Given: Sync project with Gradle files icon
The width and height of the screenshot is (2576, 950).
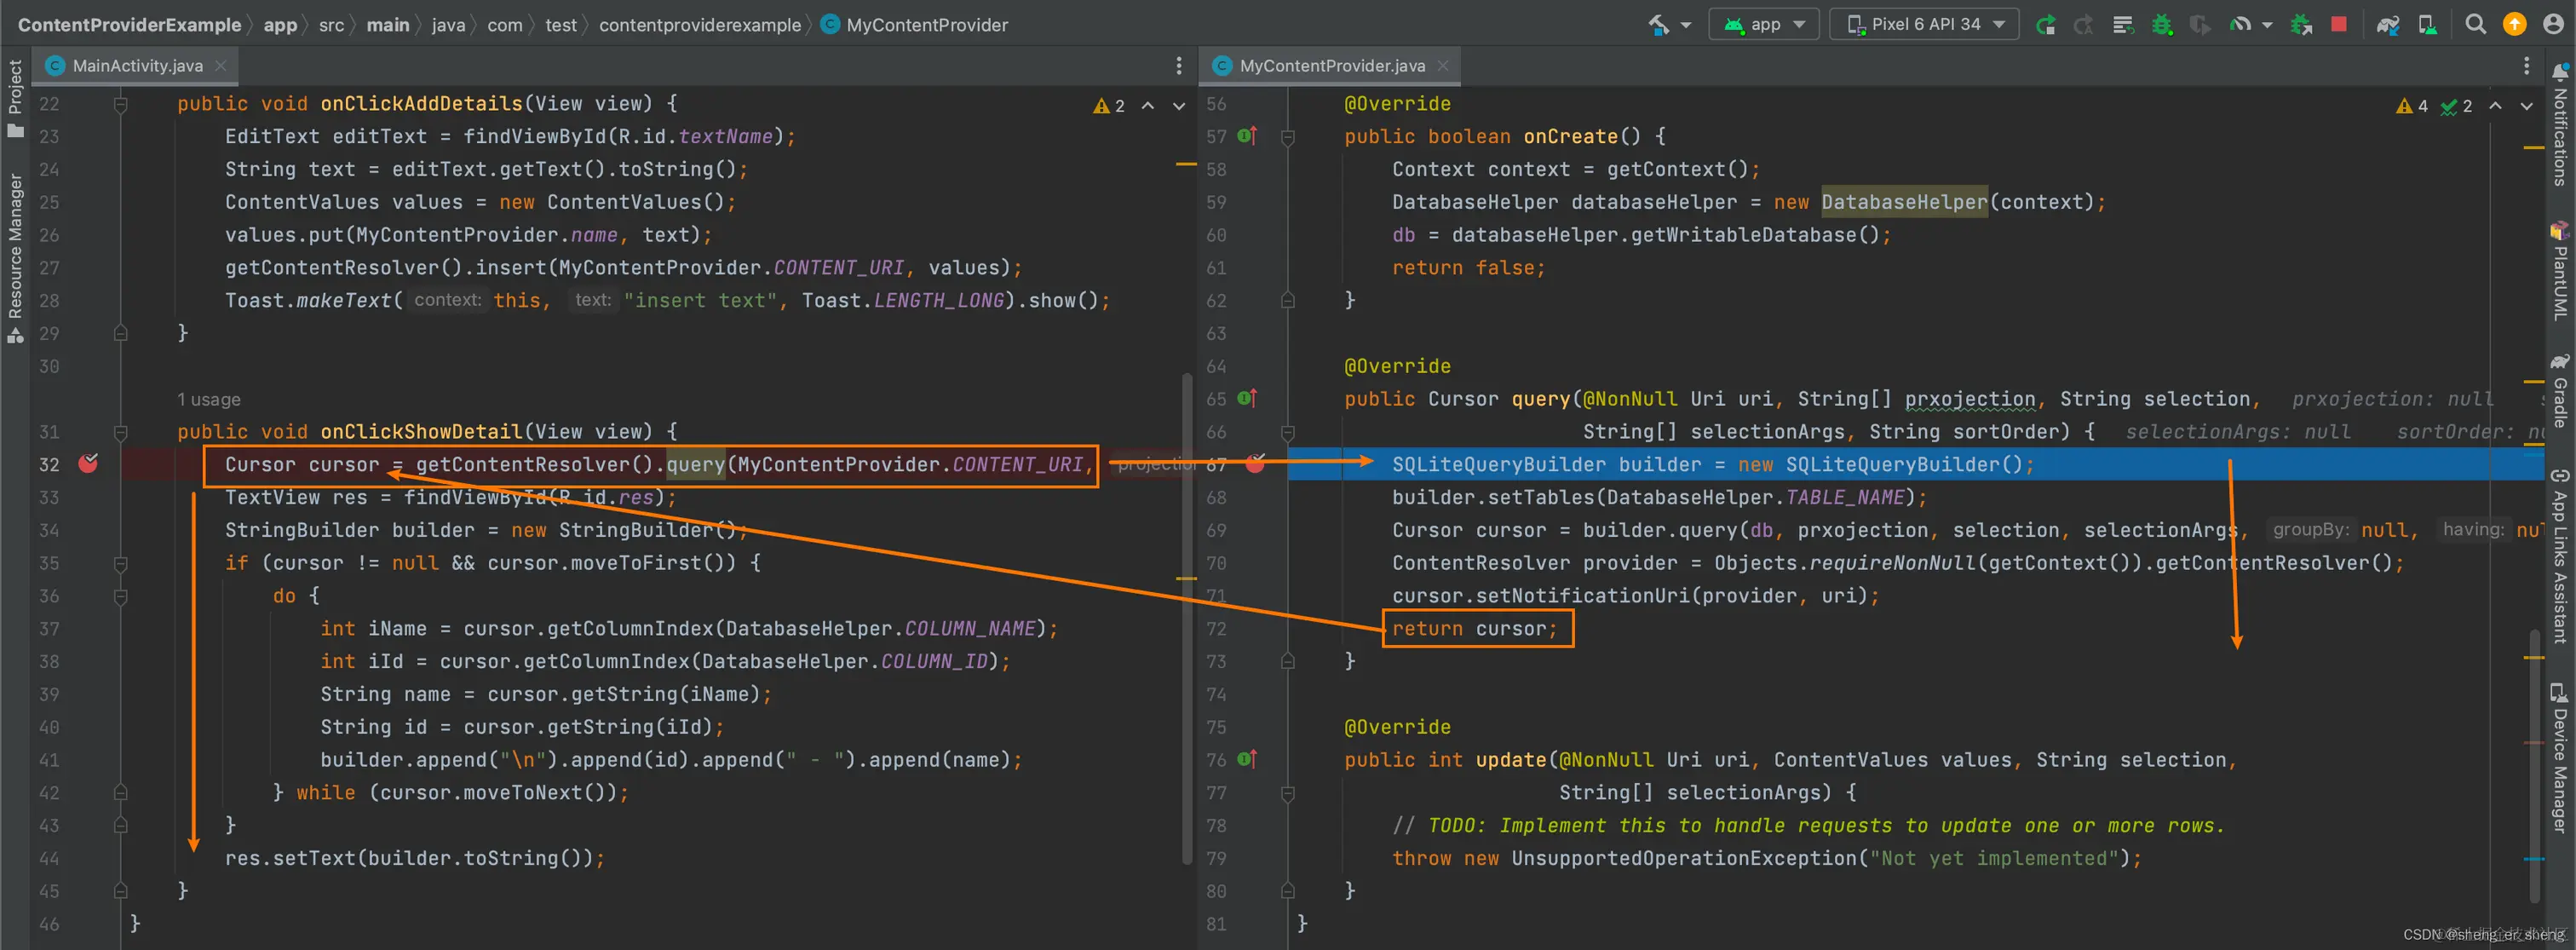Looking at the screenshot, I should [2388, 25].
